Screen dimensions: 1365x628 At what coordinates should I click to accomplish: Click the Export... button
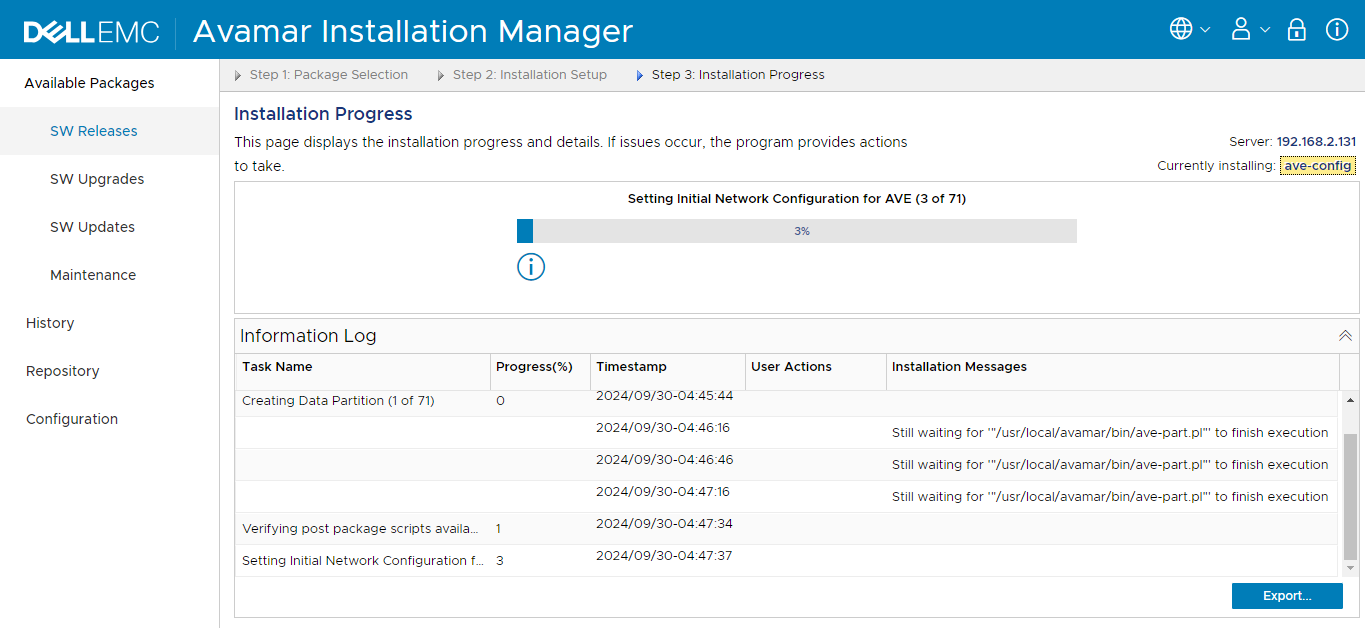point(1287,596)
